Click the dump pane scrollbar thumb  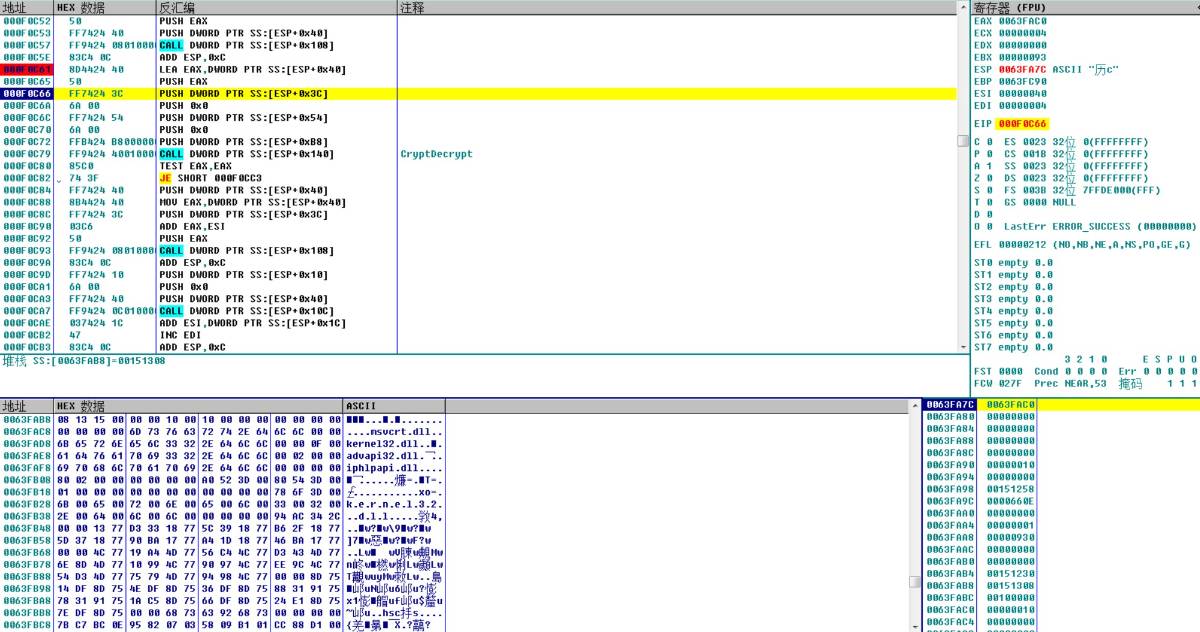[914, 581]
